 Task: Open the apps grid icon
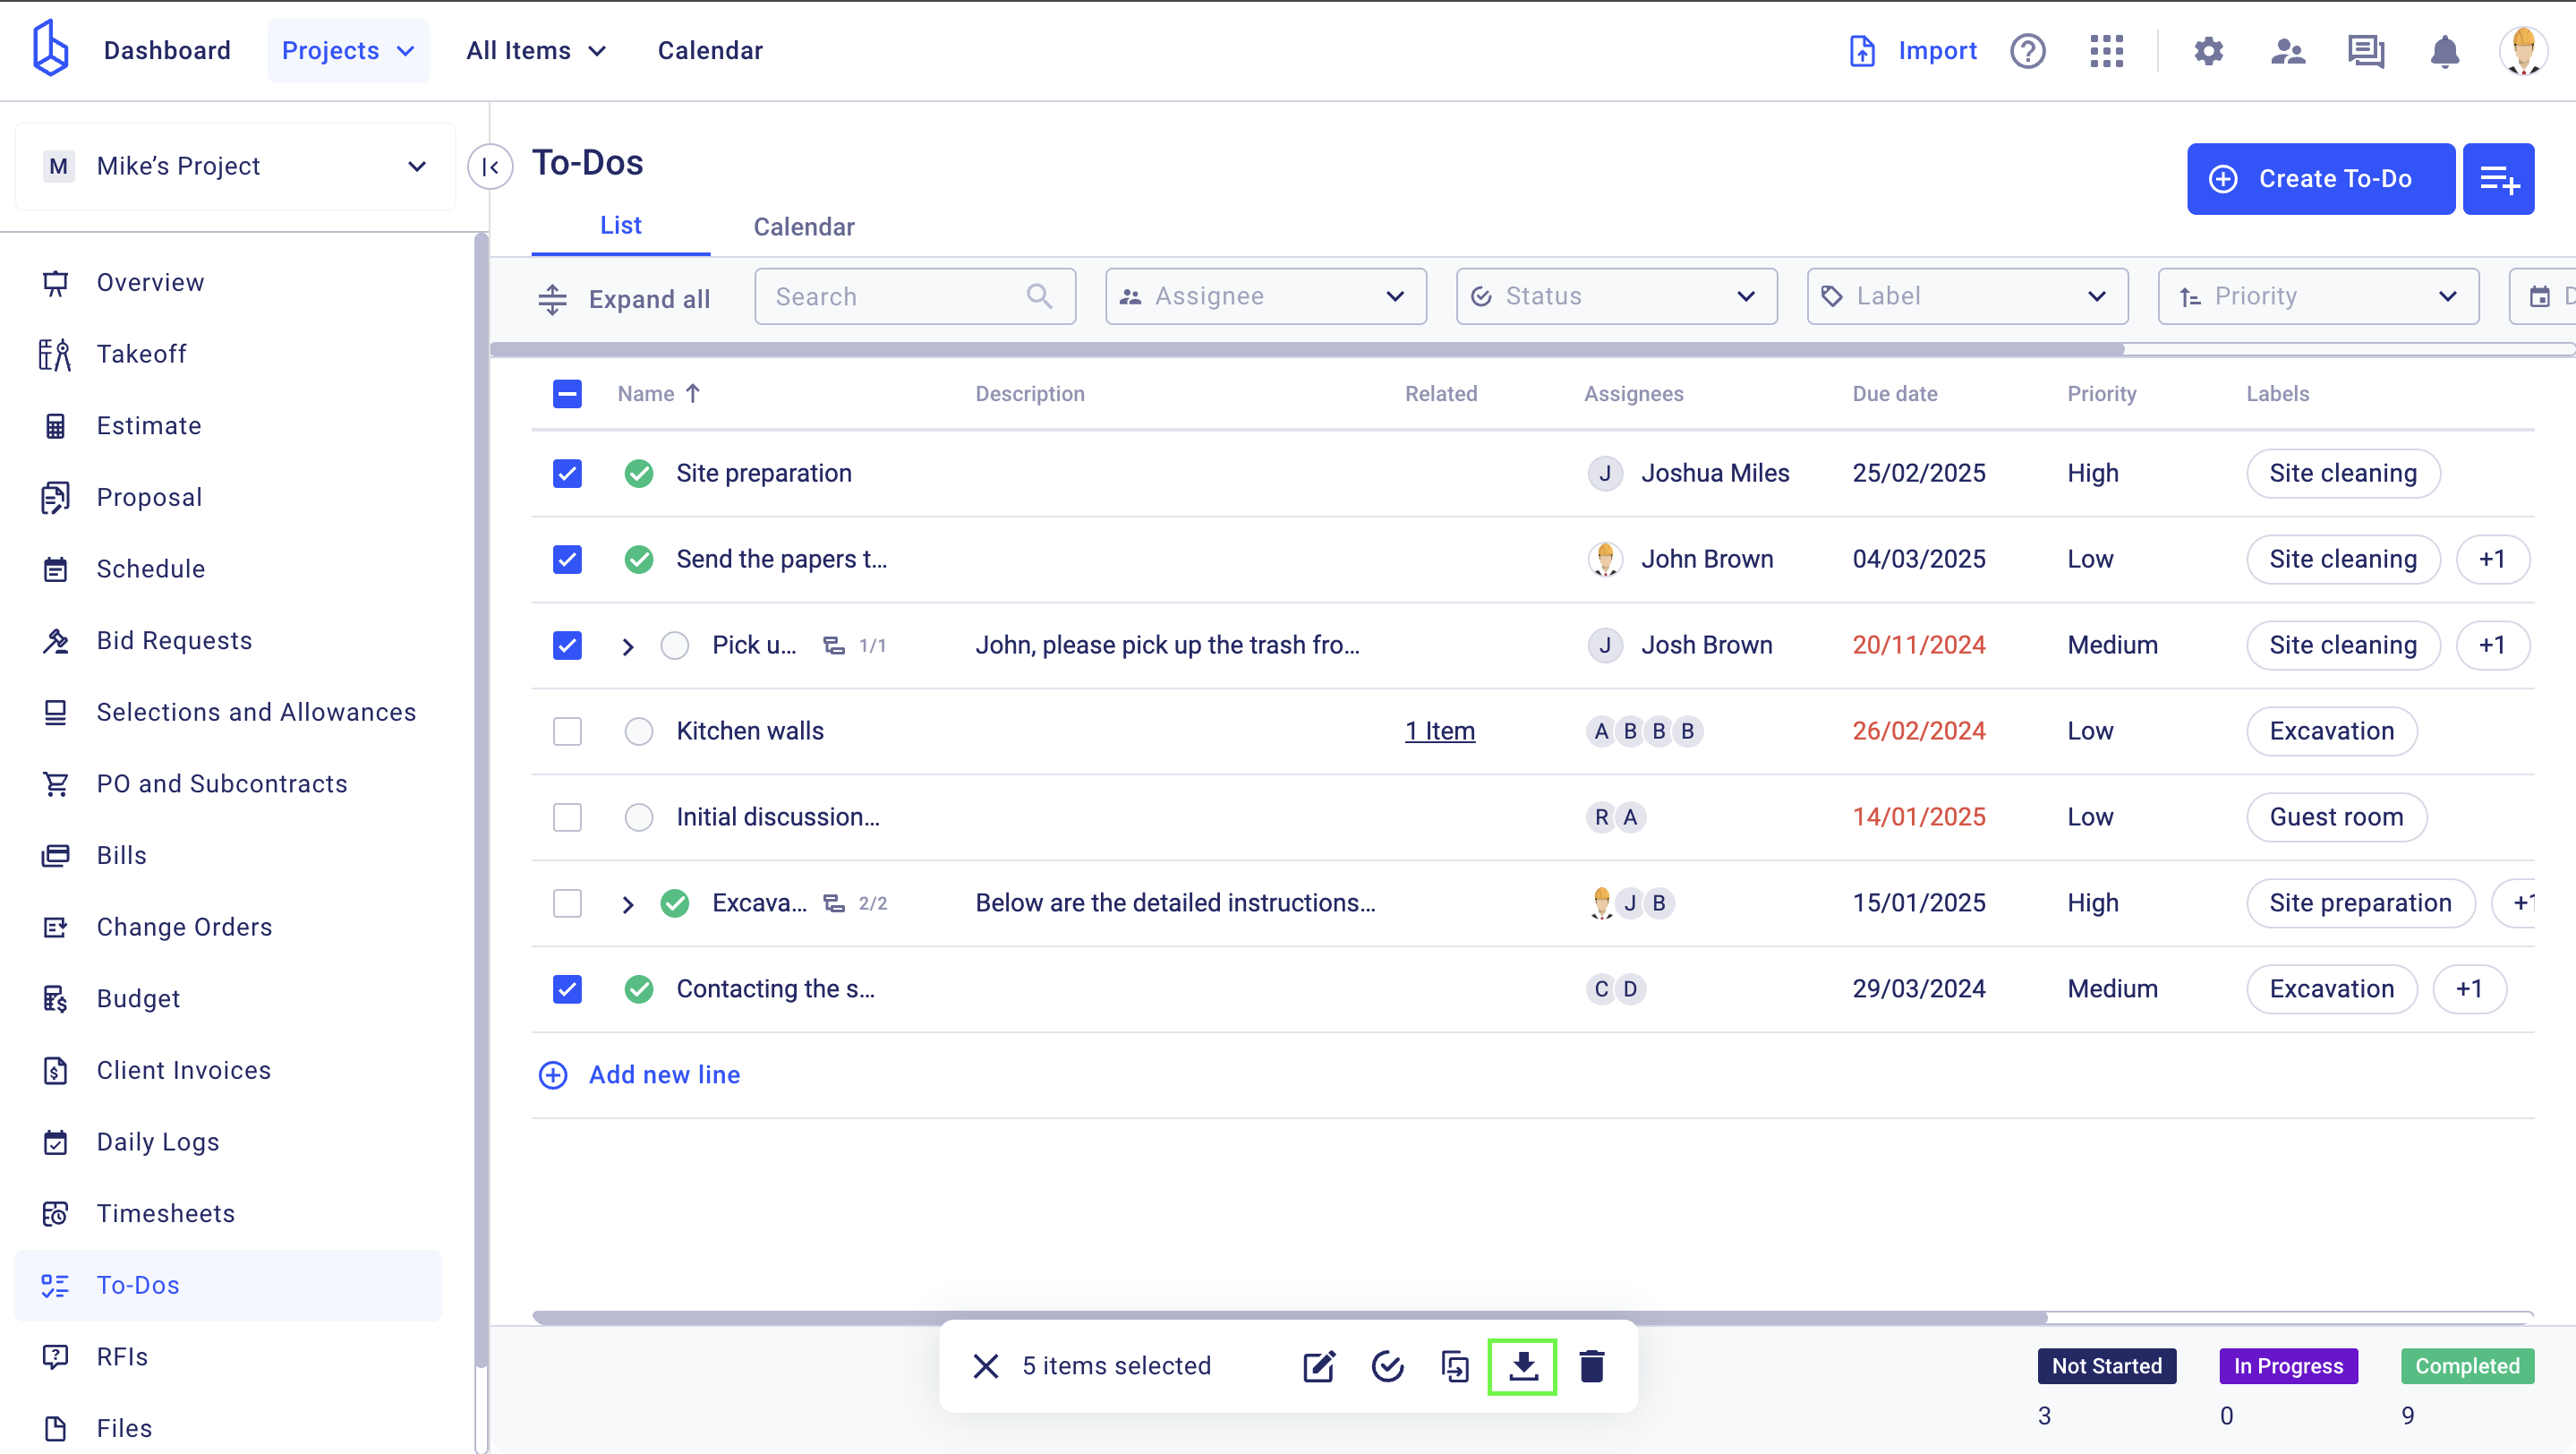(2106, 50)
